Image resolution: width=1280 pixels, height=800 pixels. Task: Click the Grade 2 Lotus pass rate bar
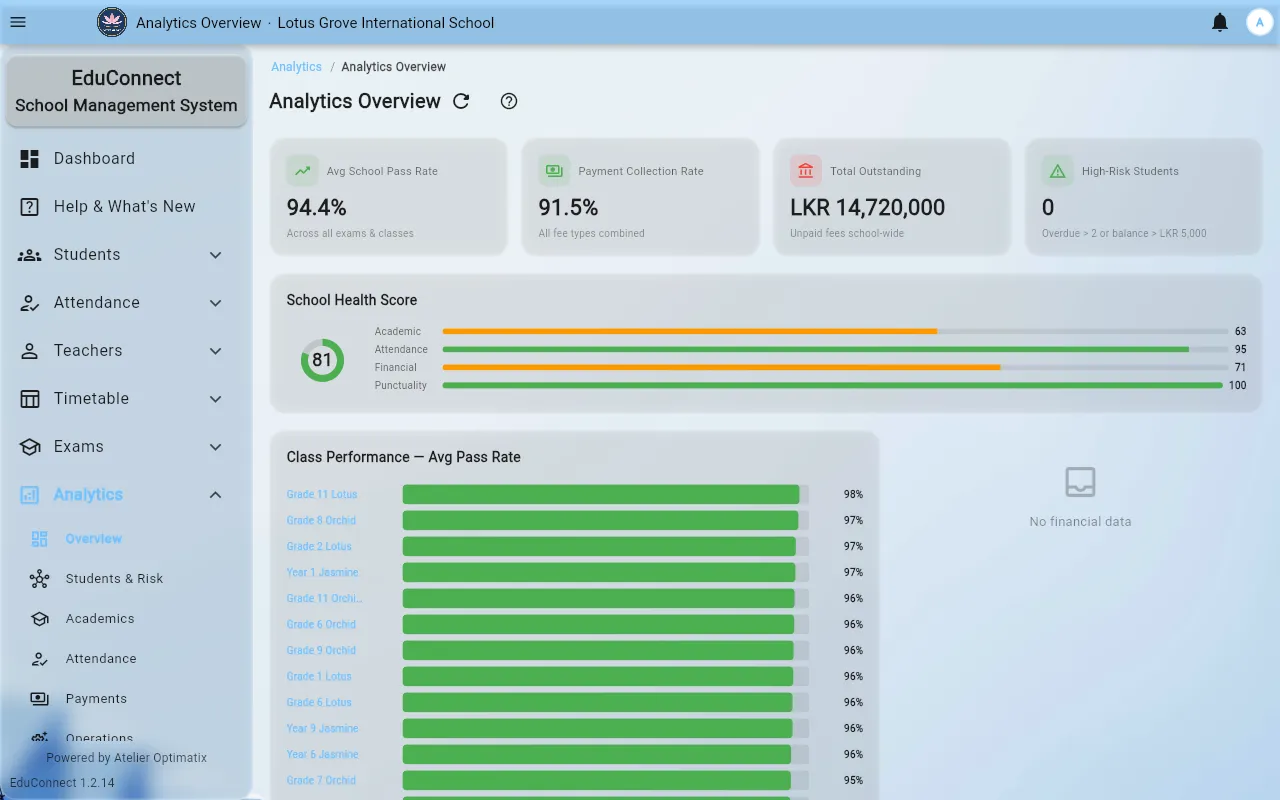click(606, 546)
